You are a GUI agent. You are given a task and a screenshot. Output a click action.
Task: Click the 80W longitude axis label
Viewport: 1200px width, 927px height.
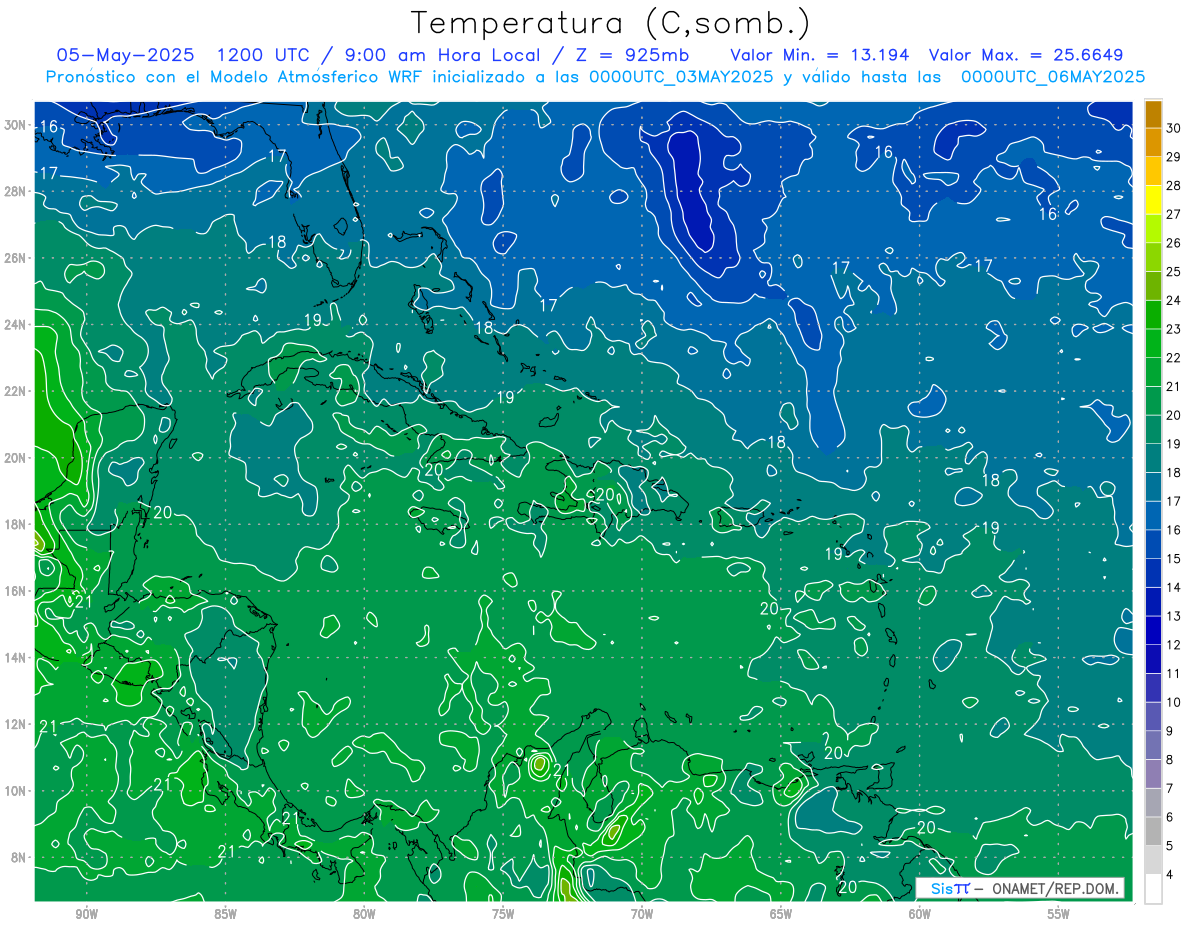click(x=364, y=914)
